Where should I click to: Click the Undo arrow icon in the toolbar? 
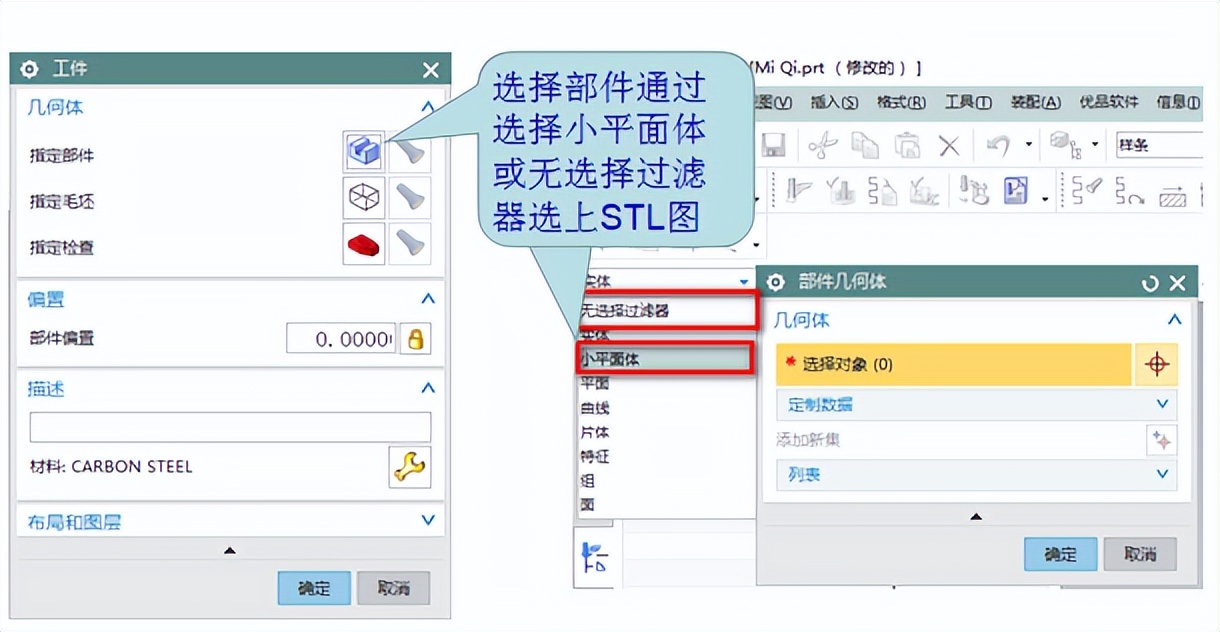tap(997, 144)
